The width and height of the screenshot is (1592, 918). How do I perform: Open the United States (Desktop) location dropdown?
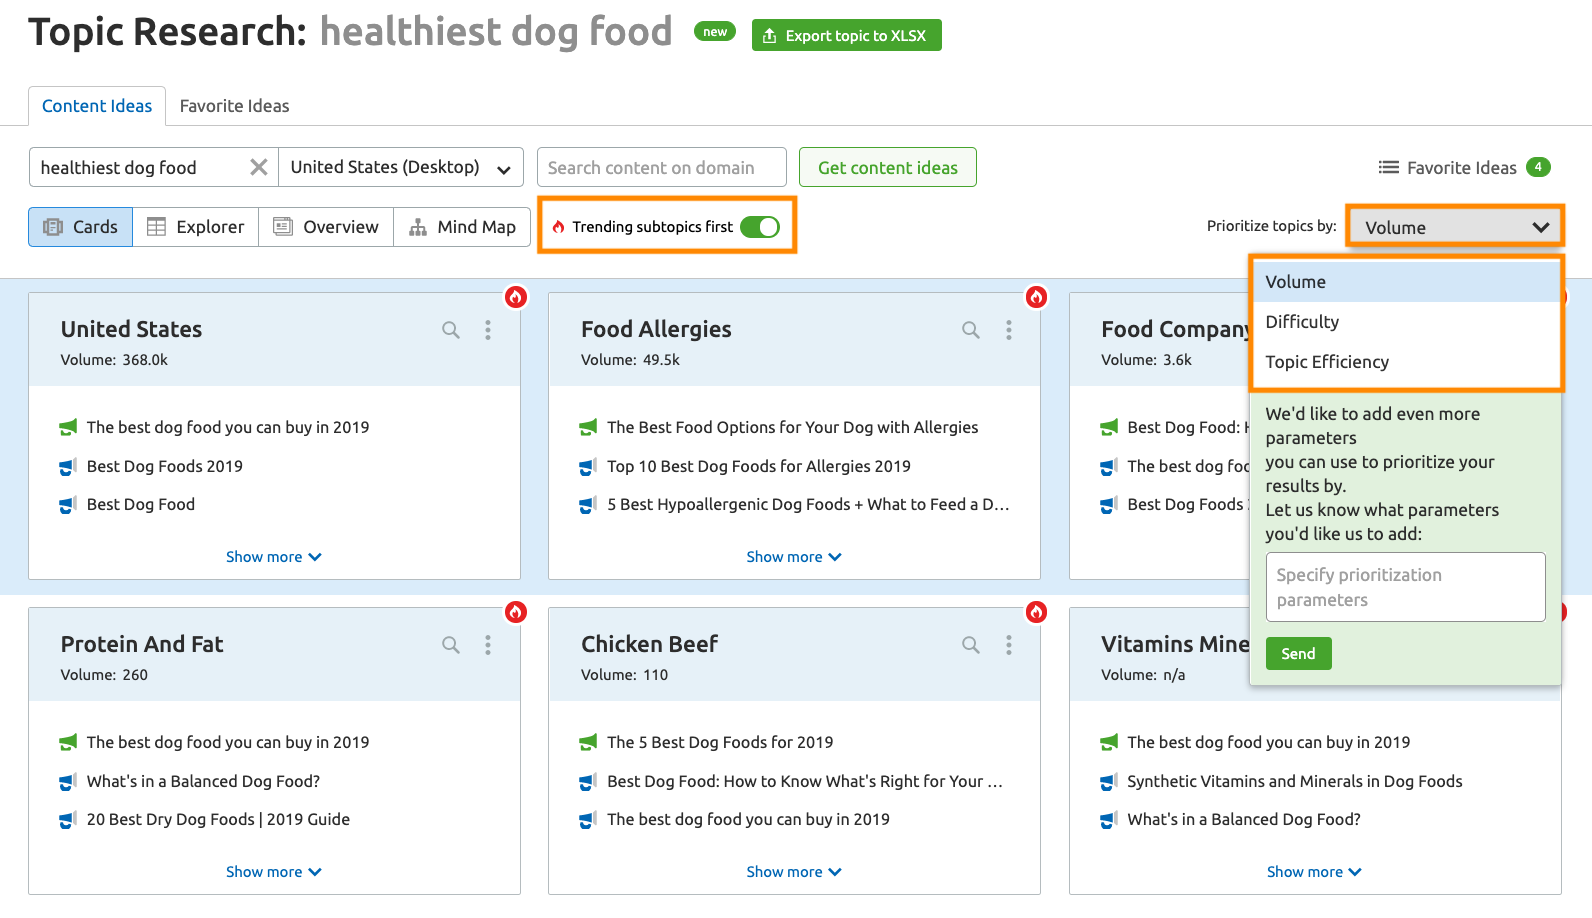pyautogui.click(x=399, y=168)
